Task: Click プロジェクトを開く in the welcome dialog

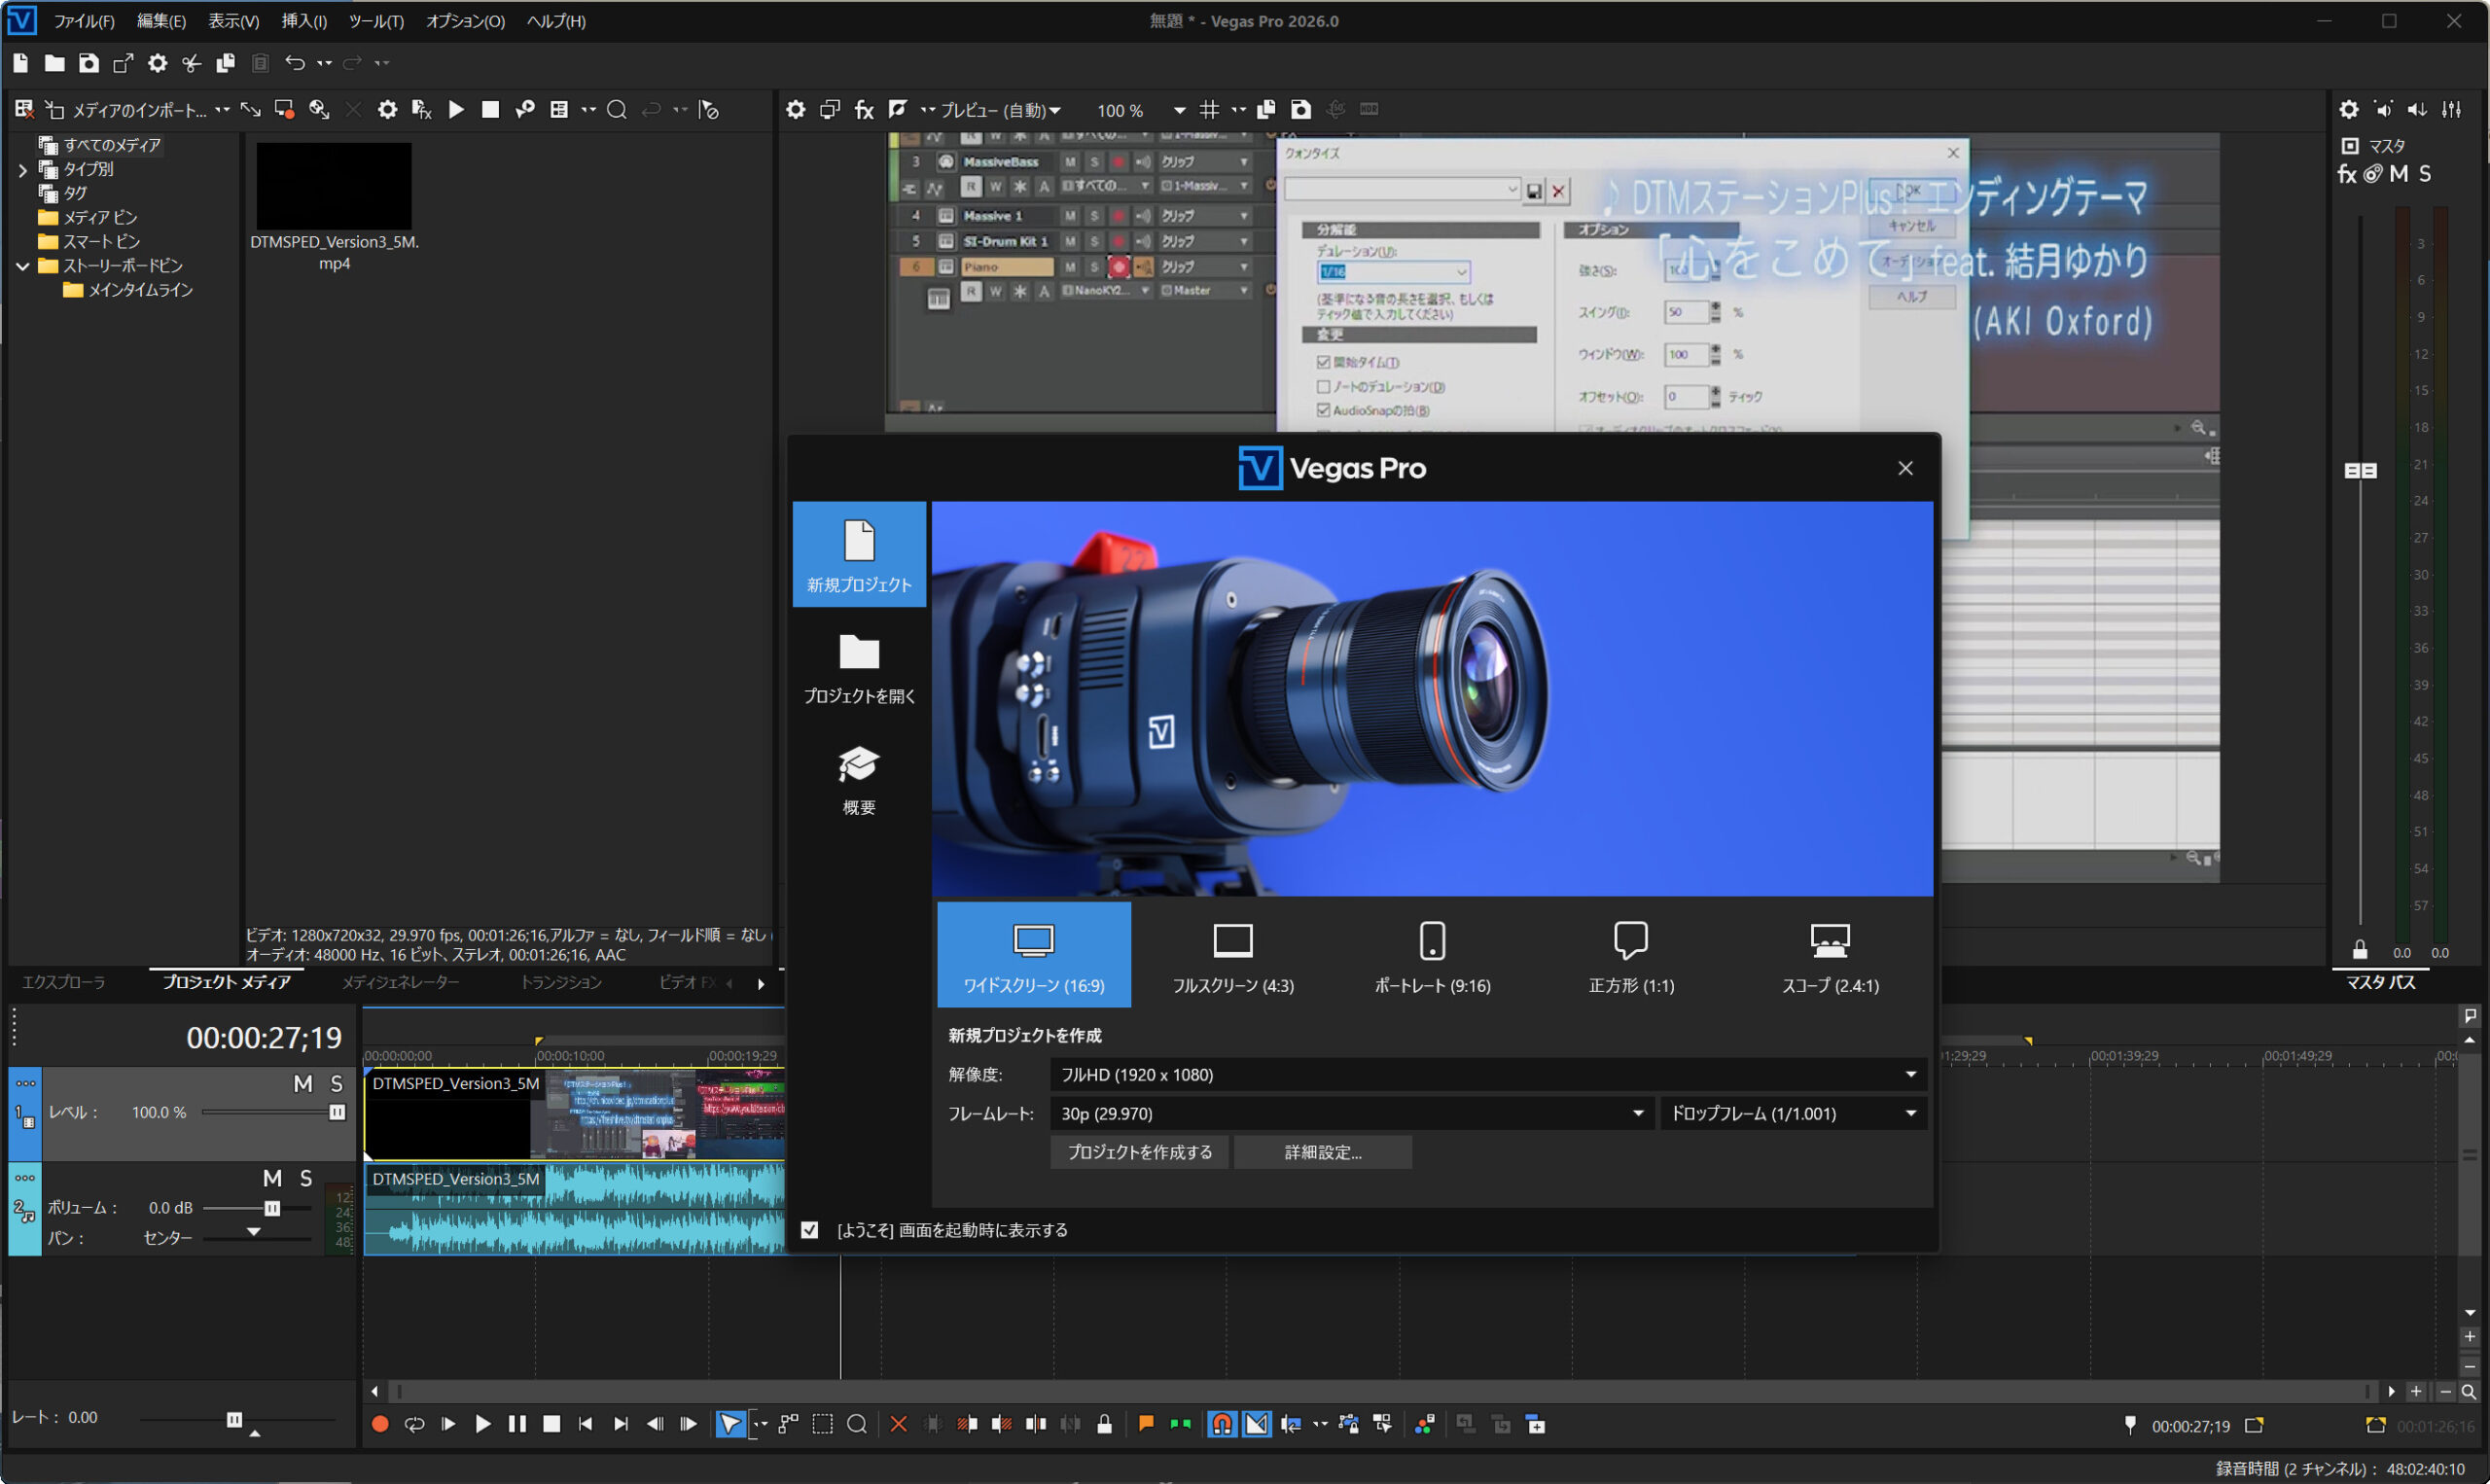Action: click(859, 668)
